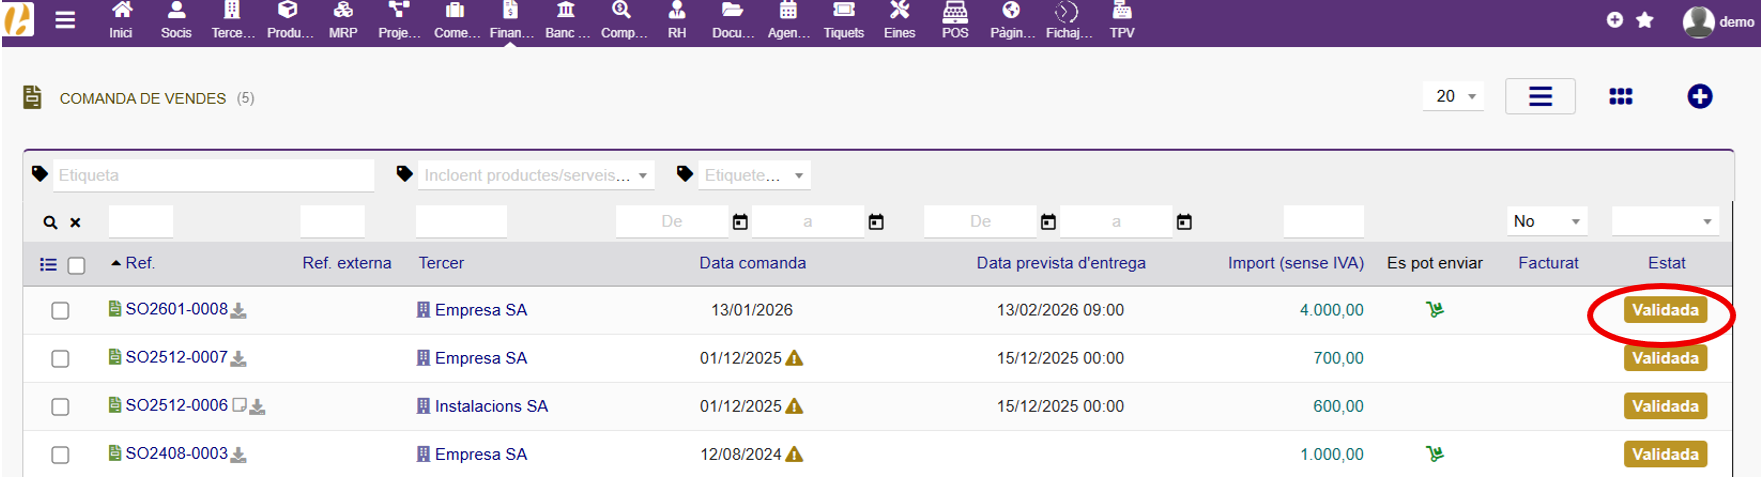Viewport: 1761px width, 482px height.
Task: Open the Estat filter dropdown
Action: pos(1665,222)
